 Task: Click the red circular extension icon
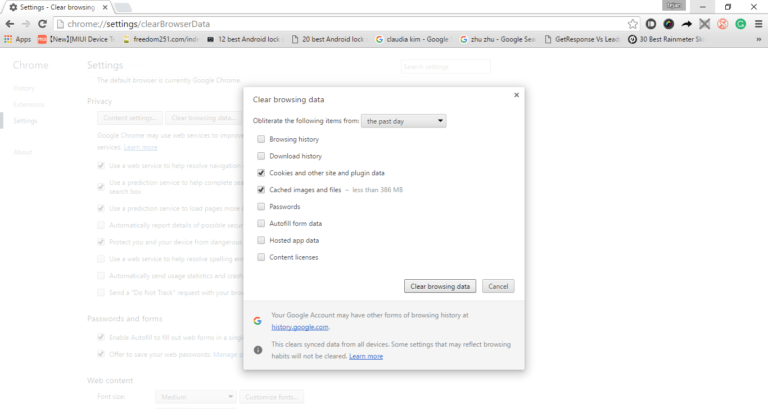click(x=722, y=24)
